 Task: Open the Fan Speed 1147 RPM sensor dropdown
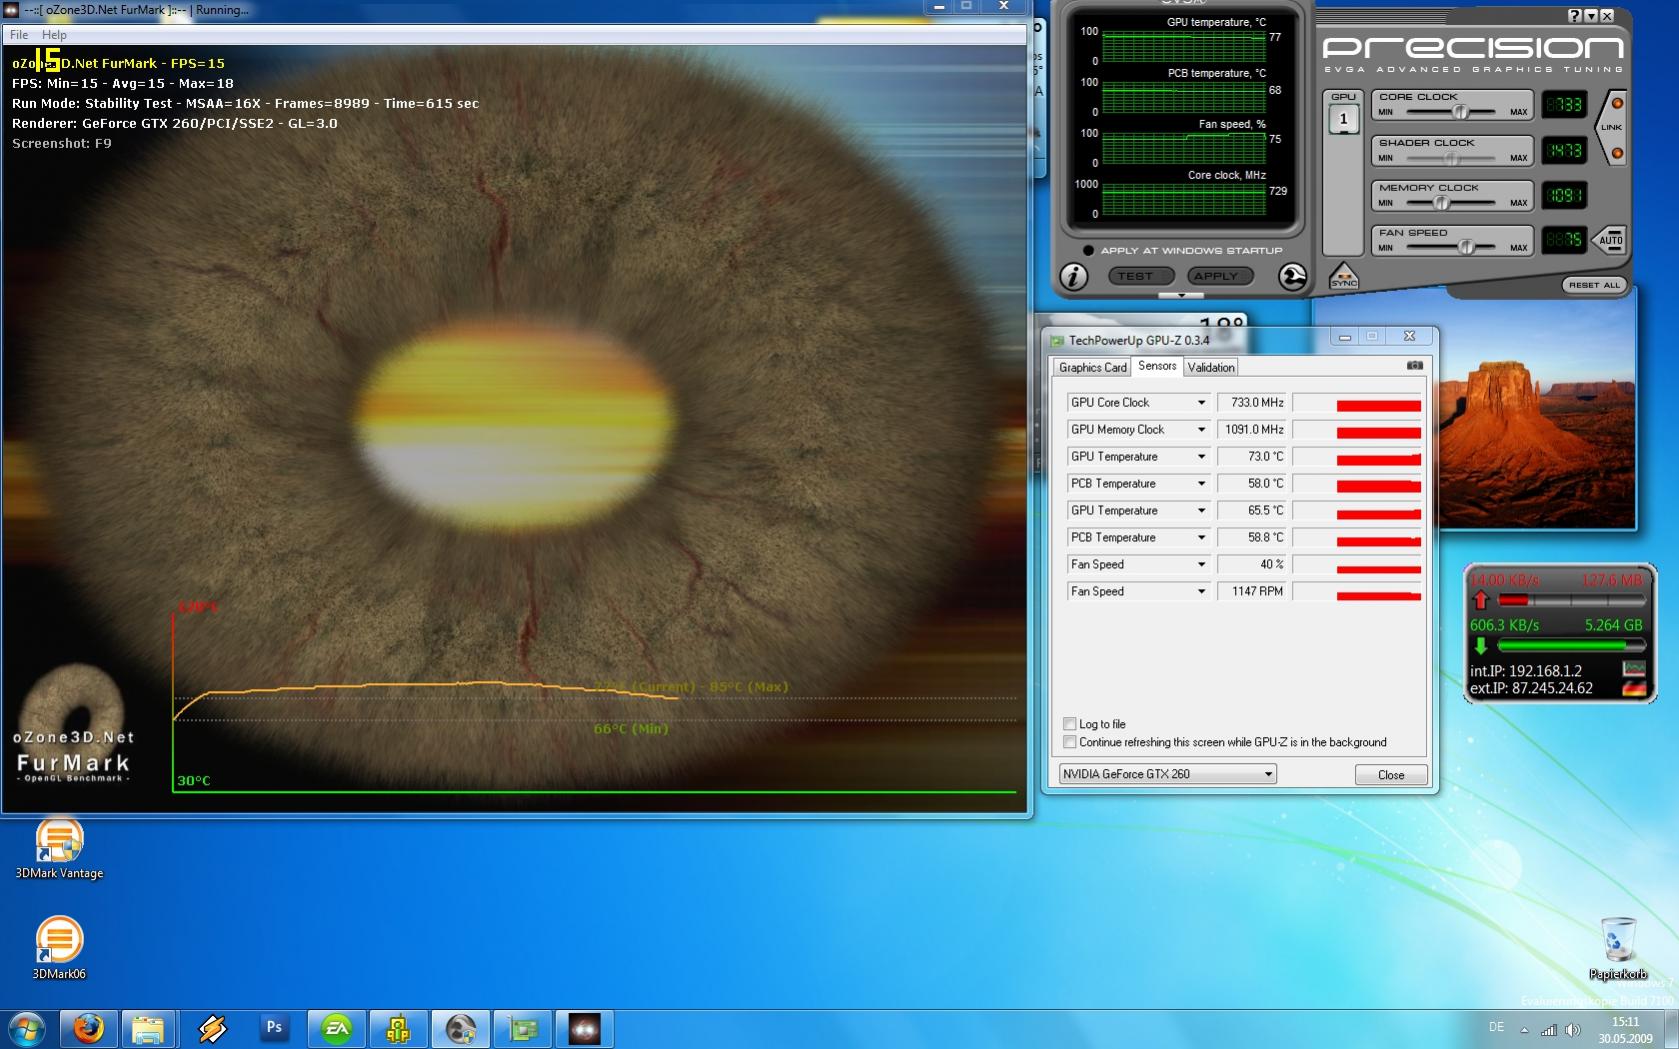click(x=1201, y=592)
